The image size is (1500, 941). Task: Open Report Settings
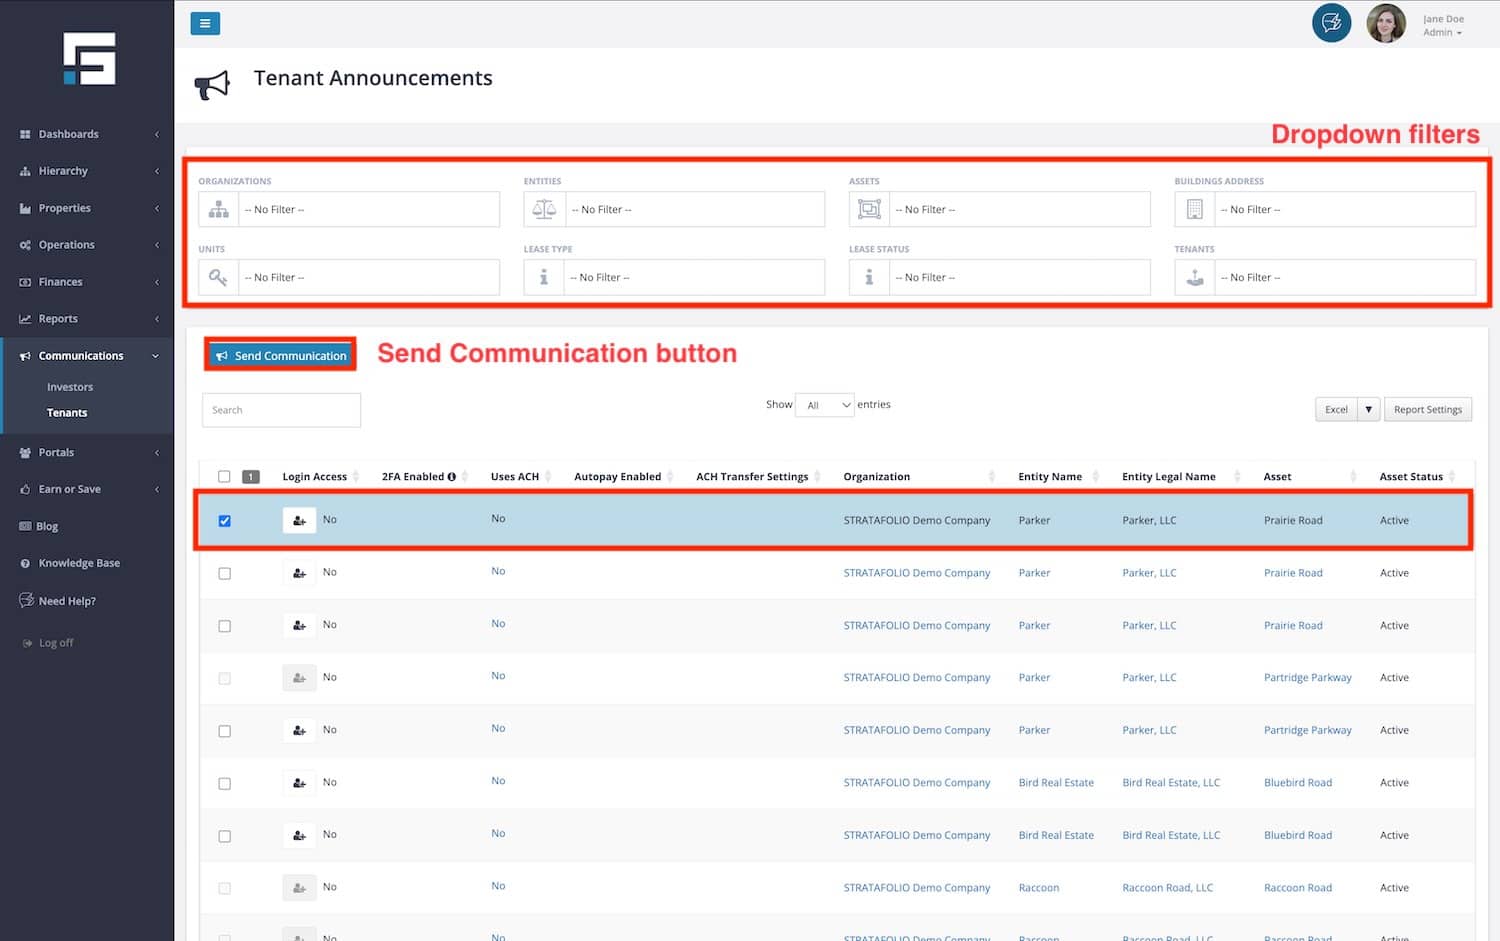click(1427, 410)
